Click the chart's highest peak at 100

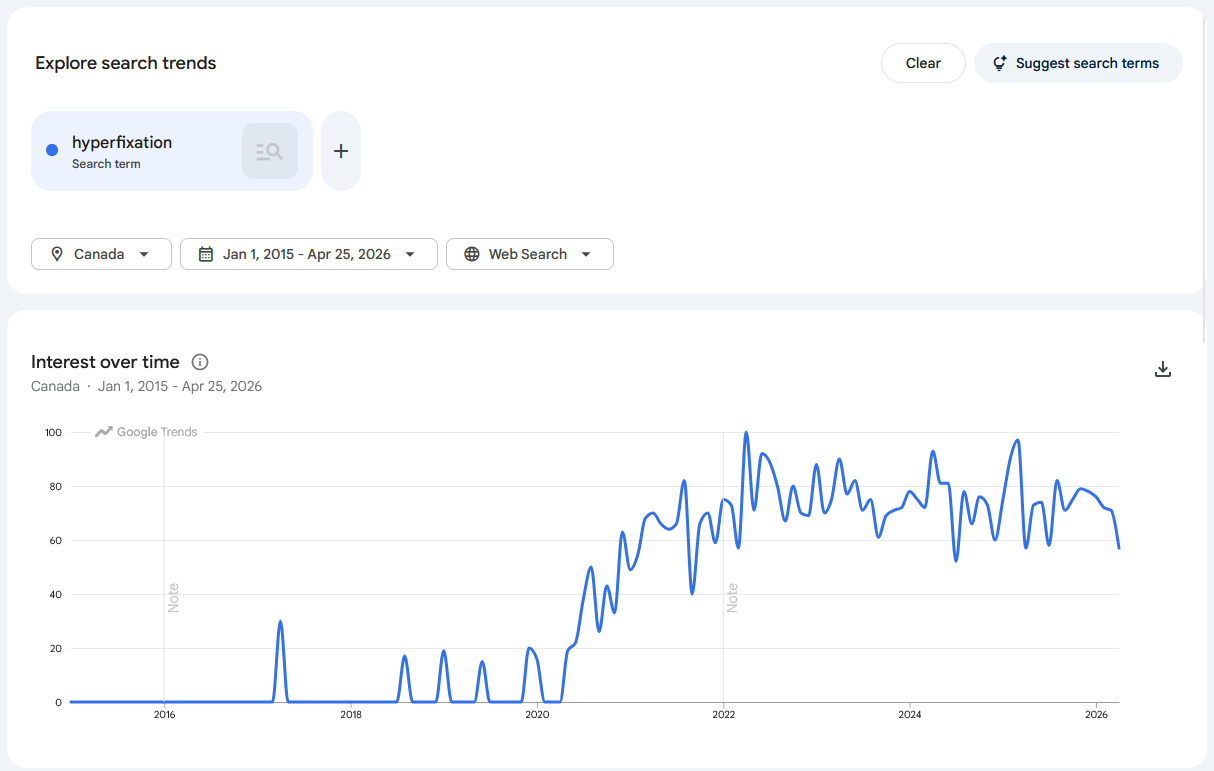point(746,434)
